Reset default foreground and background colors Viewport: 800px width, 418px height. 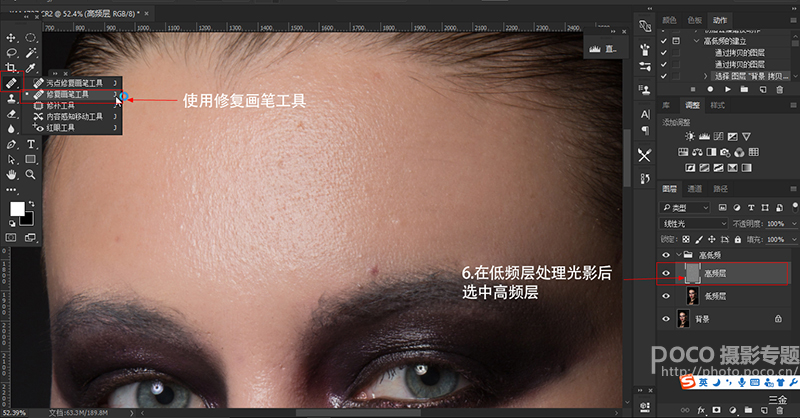point(12,223)
